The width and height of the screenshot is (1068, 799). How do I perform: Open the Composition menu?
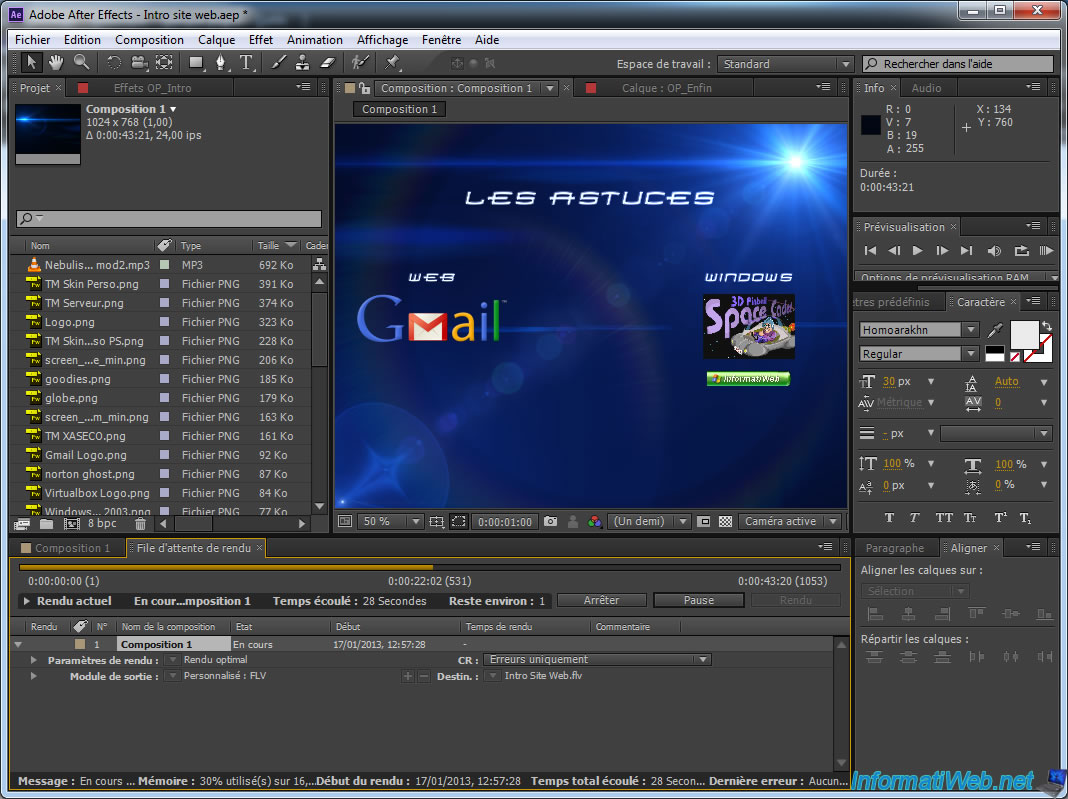(149, 40)
